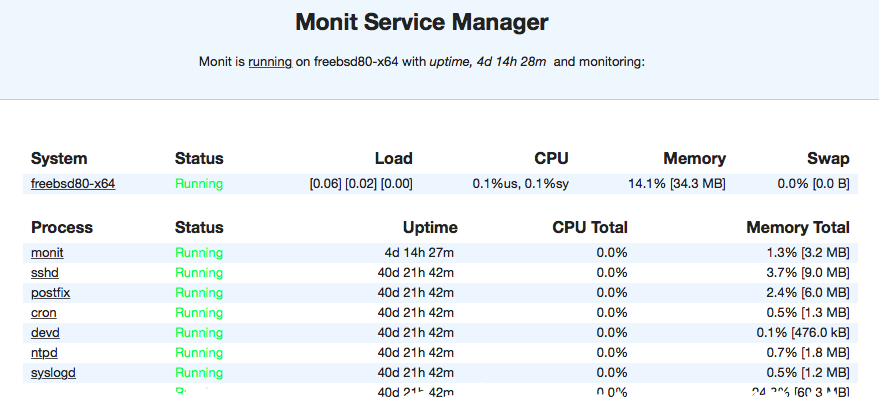Click the Swap column header
Screen dimensions: 879x404
828,158
